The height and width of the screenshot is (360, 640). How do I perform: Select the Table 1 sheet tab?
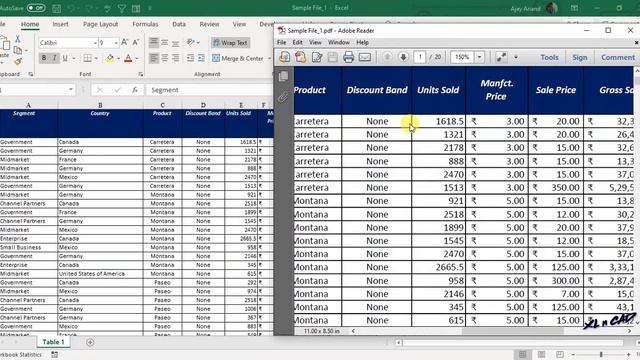pos(53,342)
